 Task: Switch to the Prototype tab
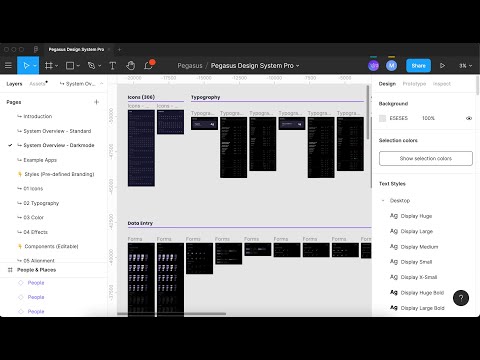[x=414, y=84]
